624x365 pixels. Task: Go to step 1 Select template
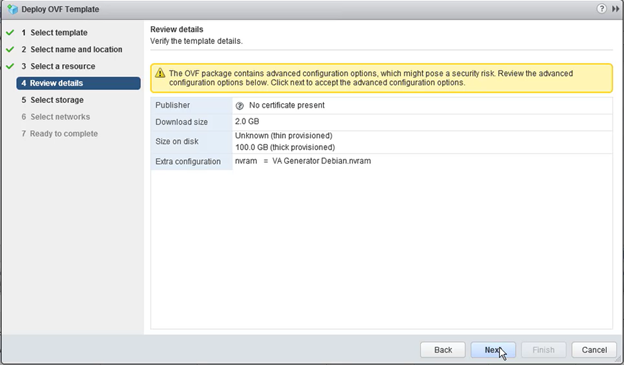coord(55,33)
